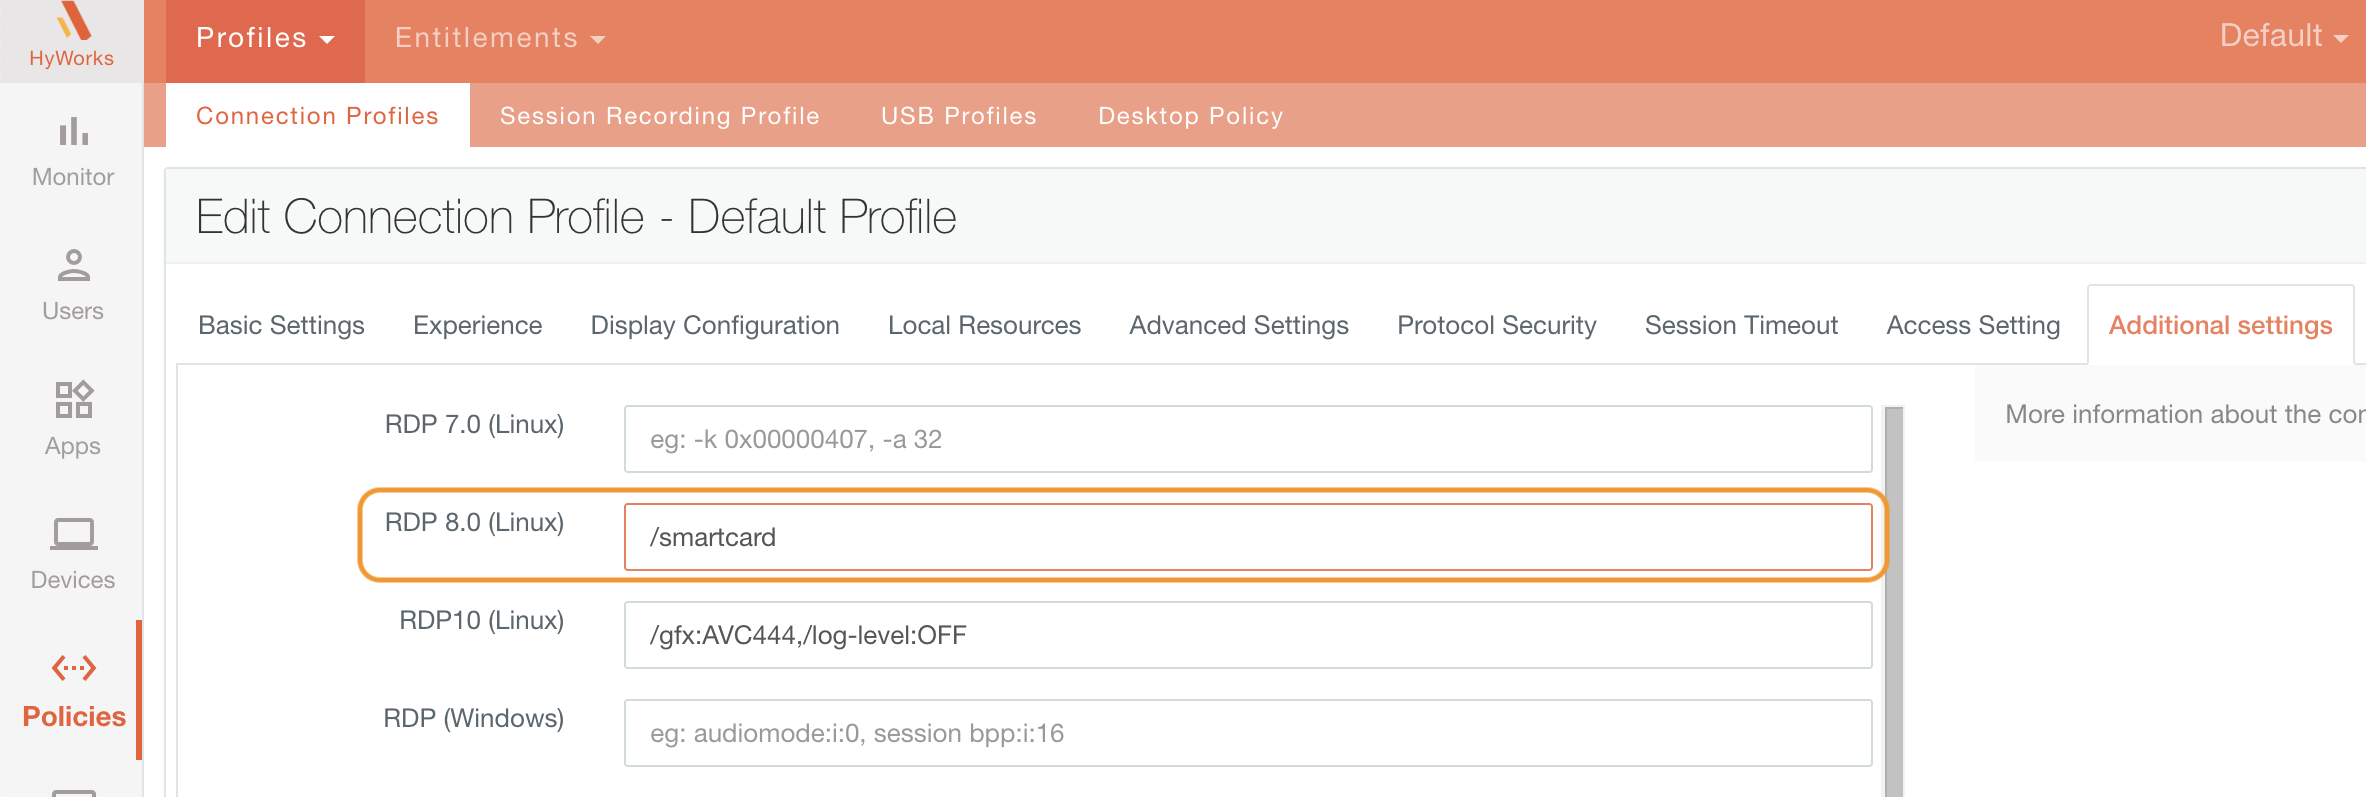Switch to Display Configuration tab
This screenshot has width=2366, height=797.
(714, 325)
